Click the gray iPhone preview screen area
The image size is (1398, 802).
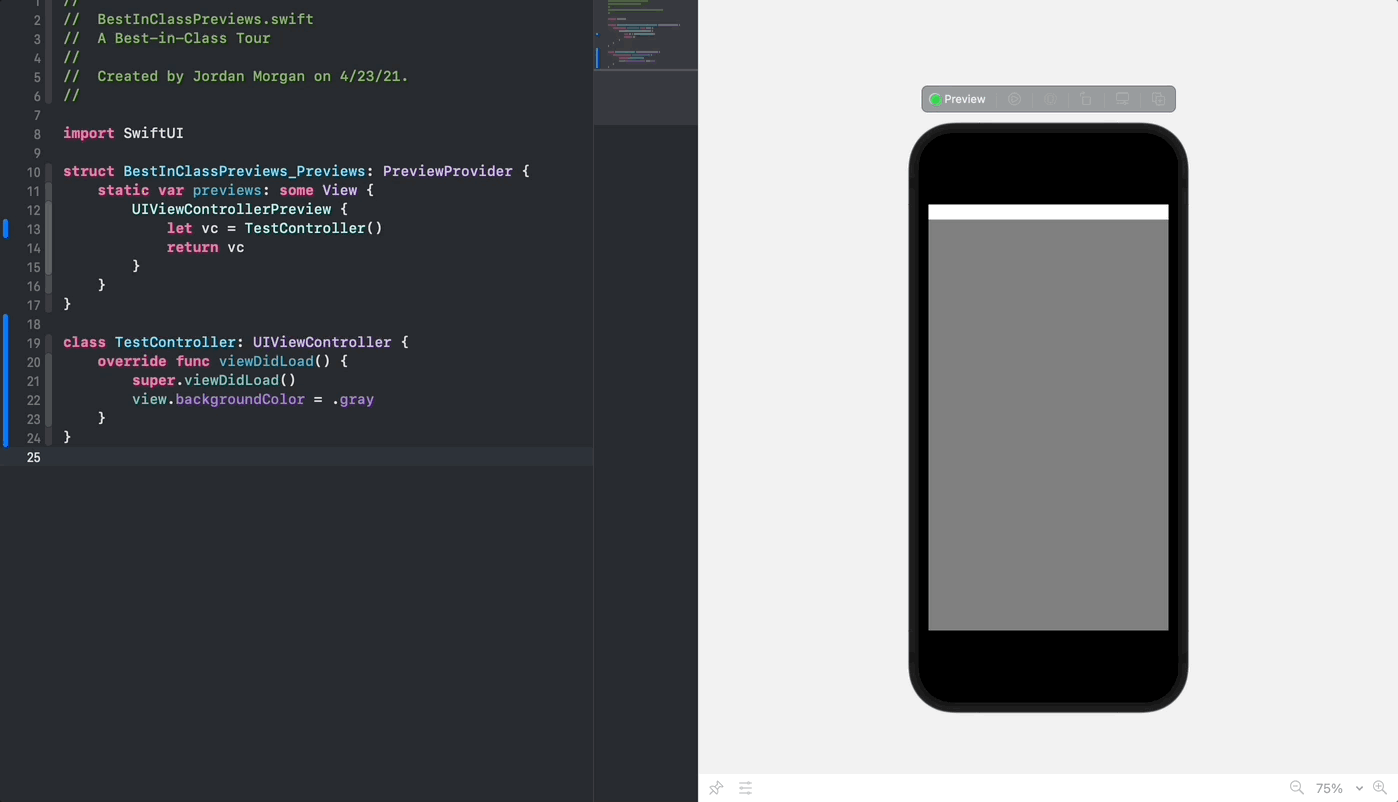point(1048,420)
